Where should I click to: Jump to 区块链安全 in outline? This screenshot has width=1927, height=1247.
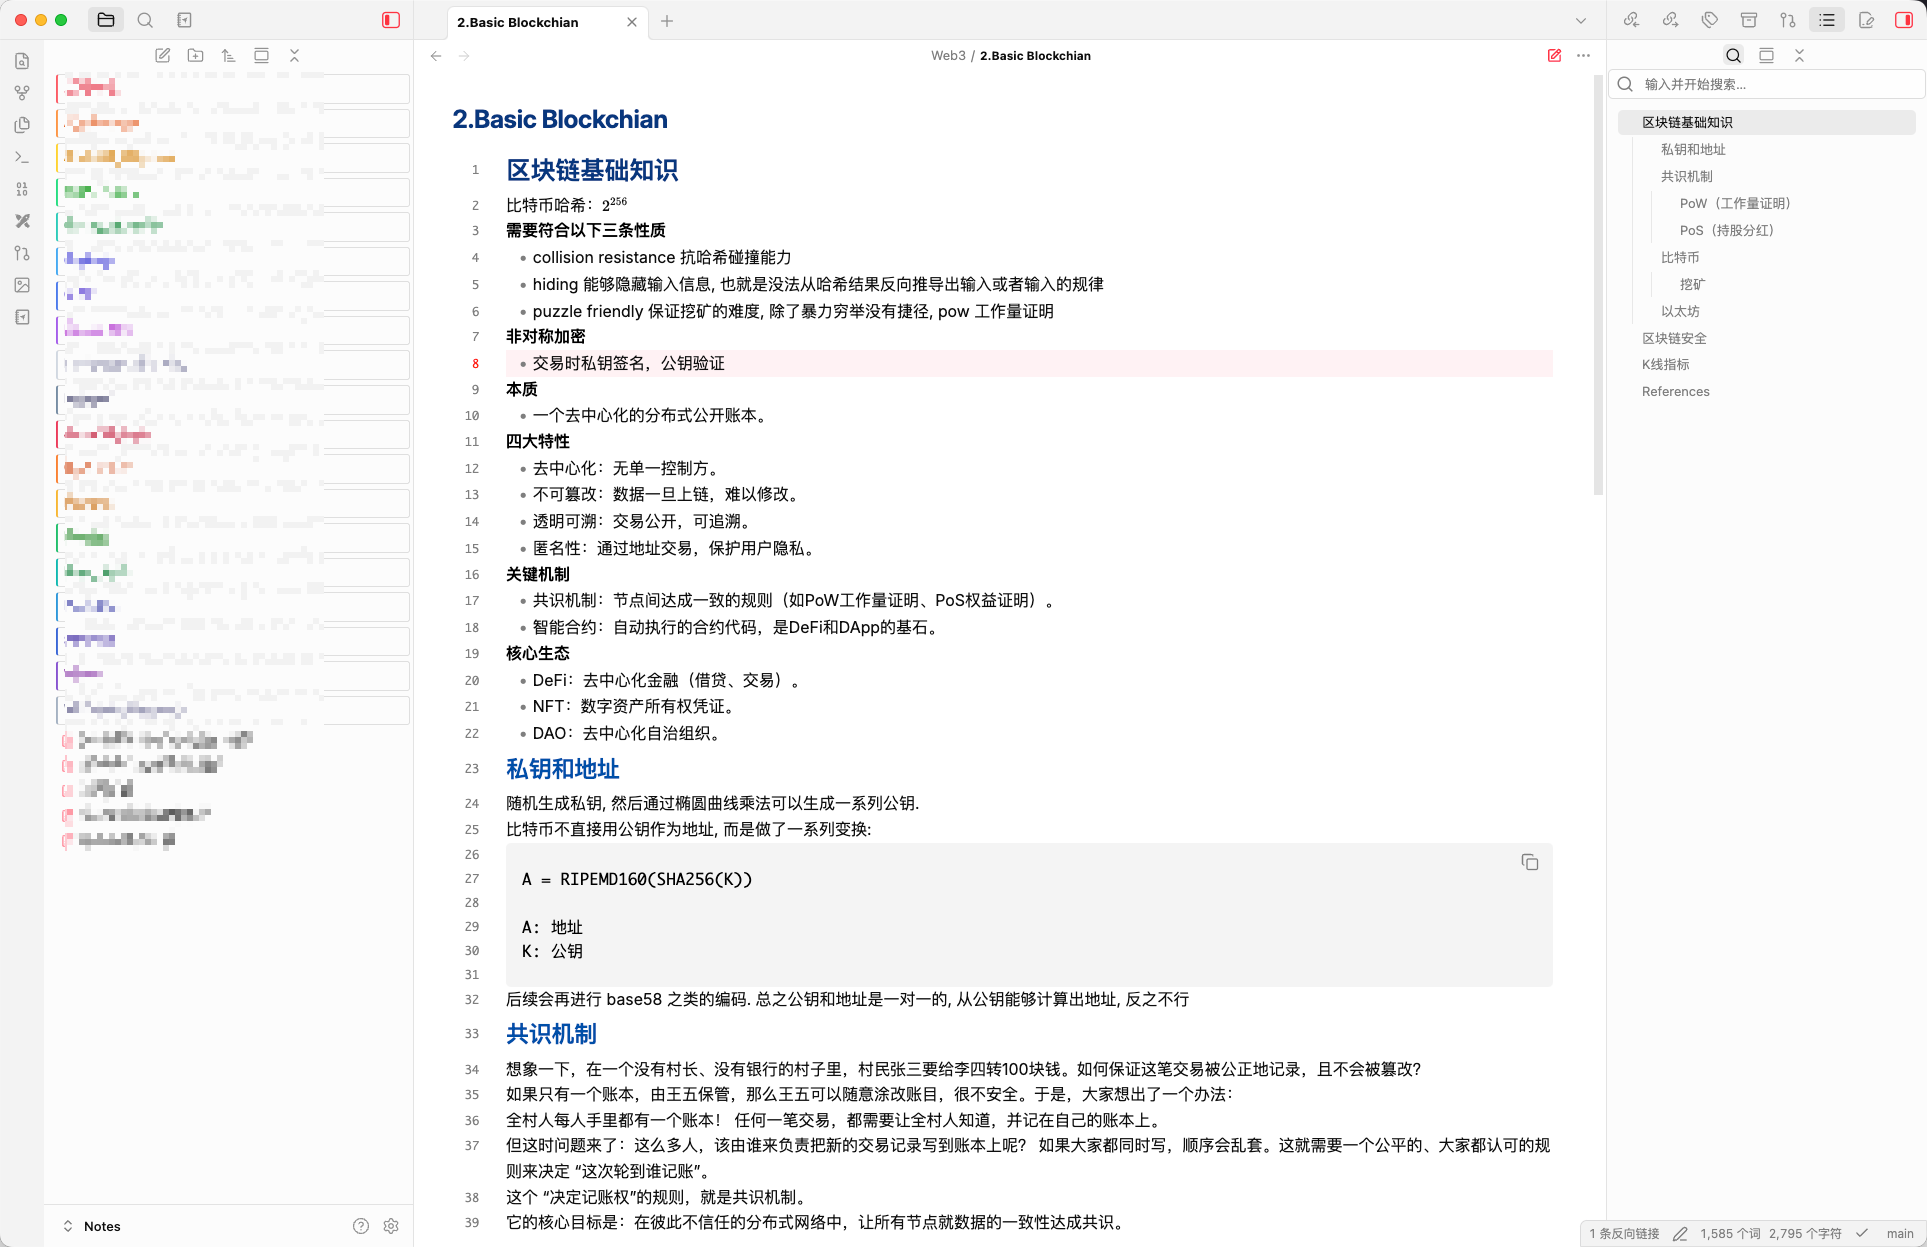tap(1674, 338)
